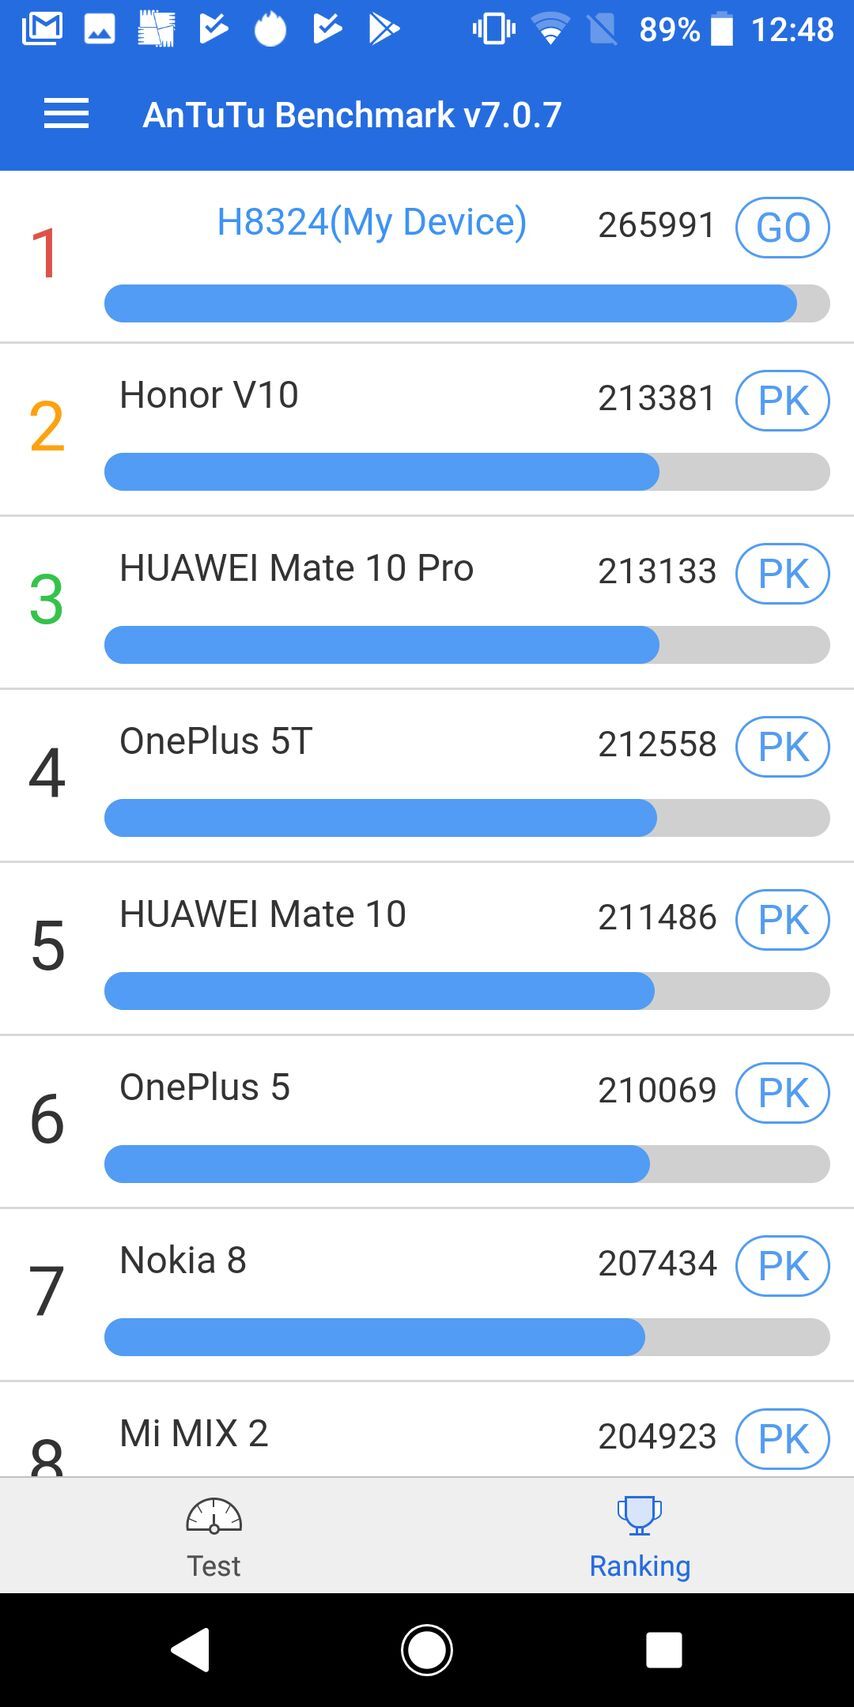Viewport: 854px width, 1707px height.
Task: Tap the Gmail notification icon in status bar
Action: [42, 28]
